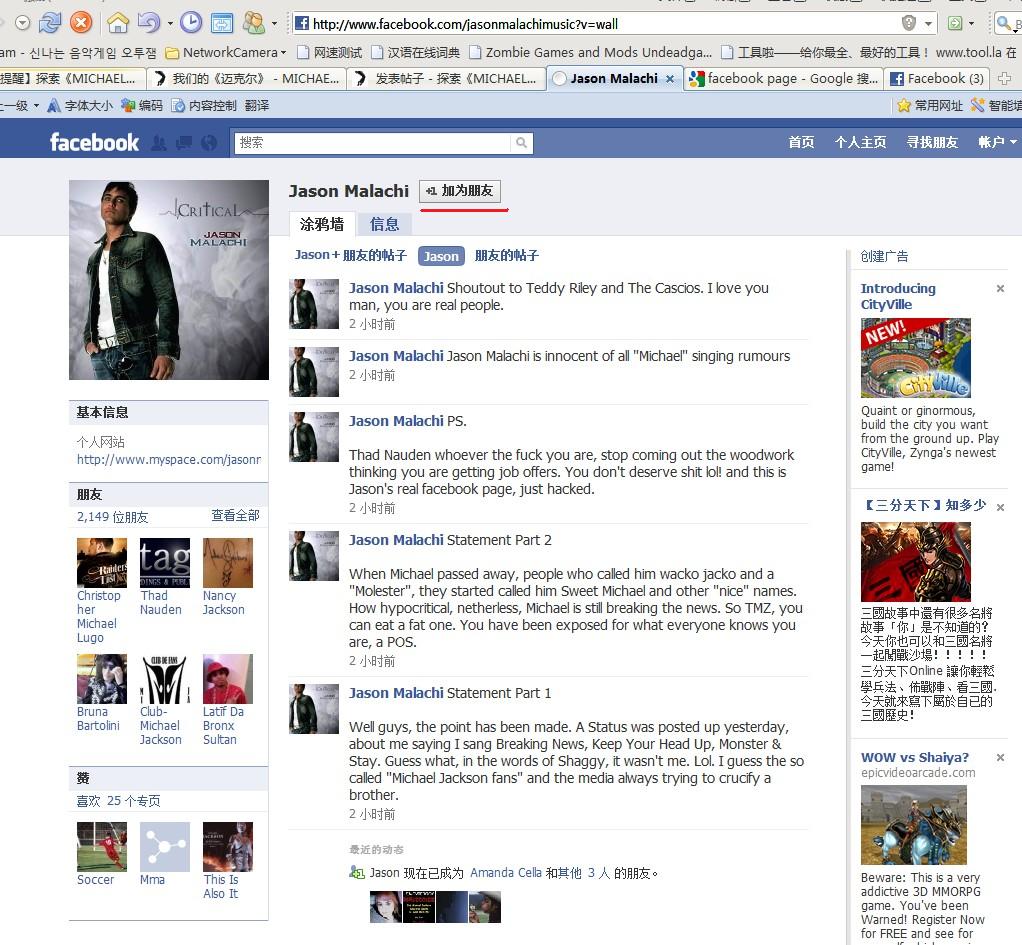The width and height of the screenshot is (1022, 945).
Task: Click the 翻译 translate toolbar item
Action: point(257,106)
